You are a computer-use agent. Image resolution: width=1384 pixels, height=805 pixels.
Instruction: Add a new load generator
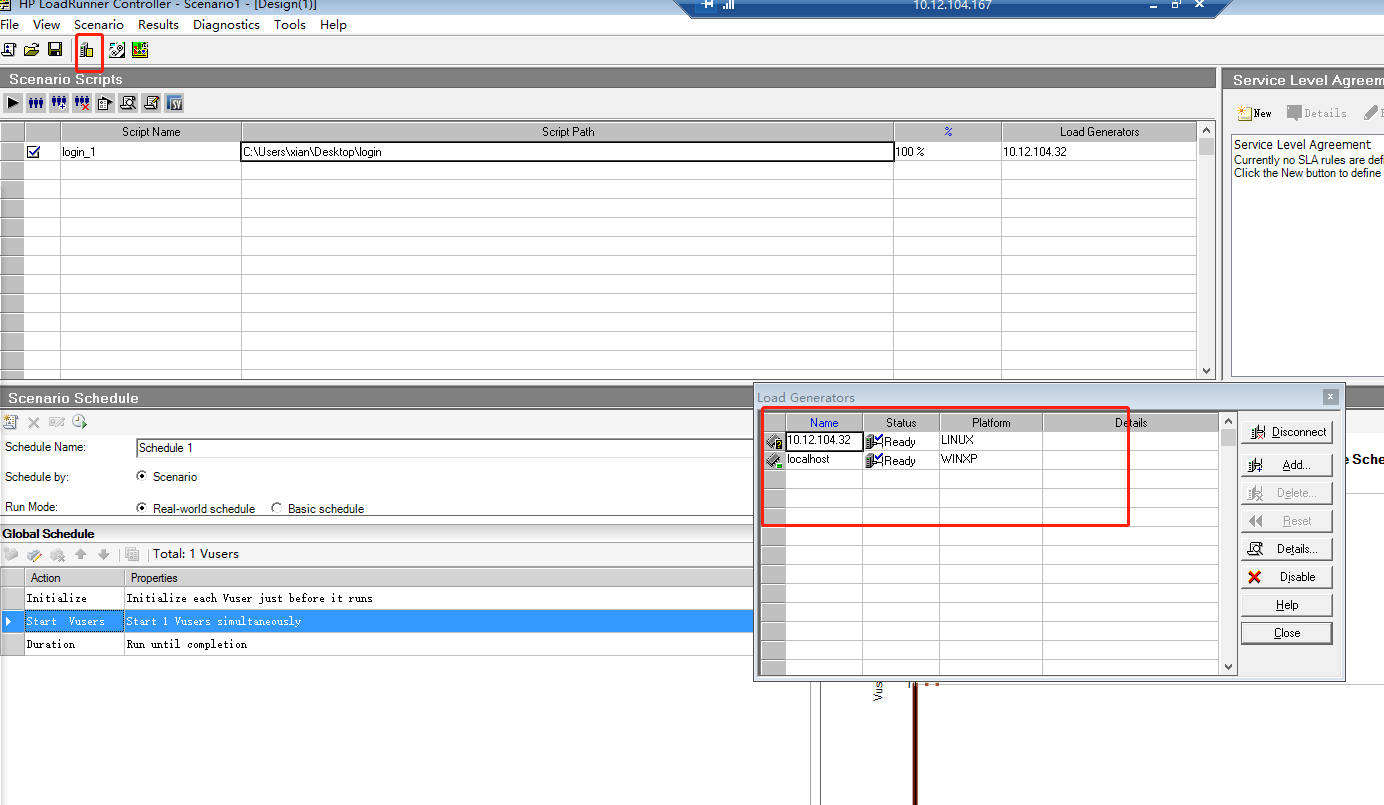pos(1287,464)
